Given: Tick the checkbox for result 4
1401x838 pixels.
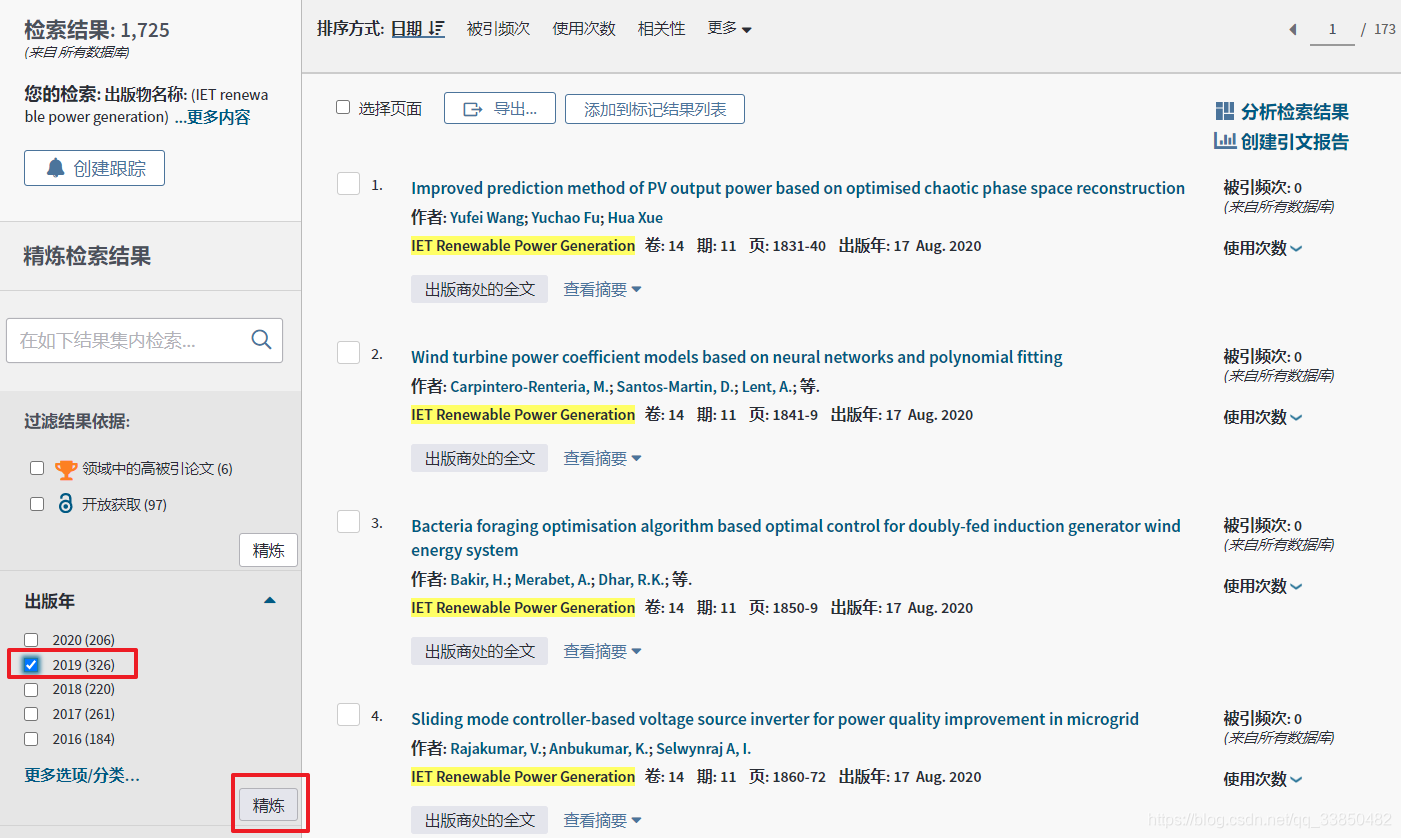Looking at the screenshot, I should click(x=348, y=714).
